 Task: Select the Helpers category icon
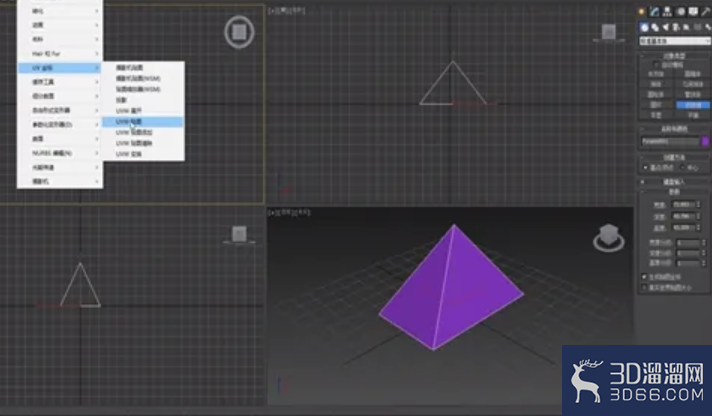[x=687, y=27]
